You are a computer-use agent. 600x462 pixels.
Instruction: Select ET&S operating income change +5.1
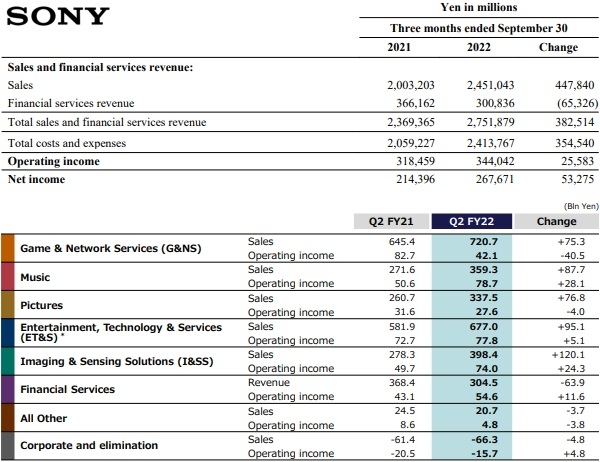pos(574,340)
